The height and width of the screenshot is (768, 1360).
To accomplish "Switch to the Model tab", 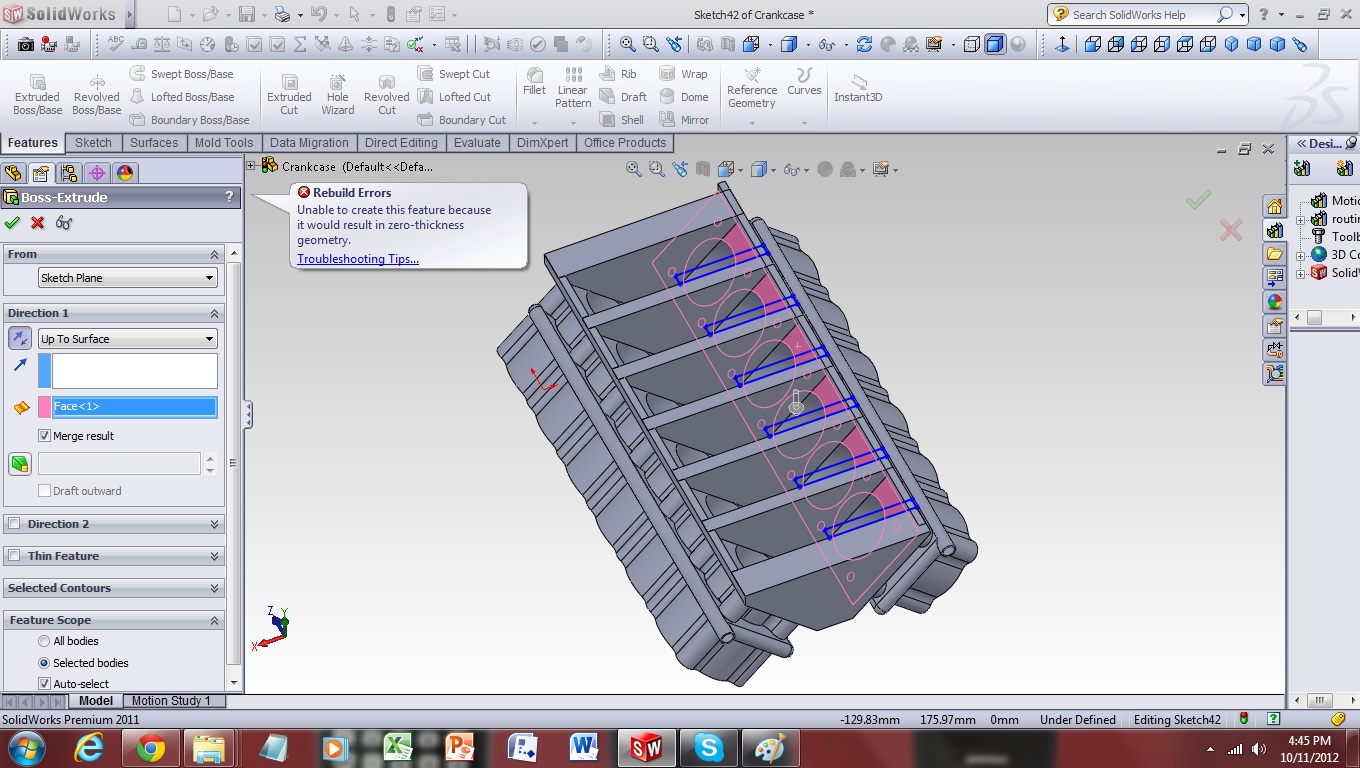I will [96, 701].
